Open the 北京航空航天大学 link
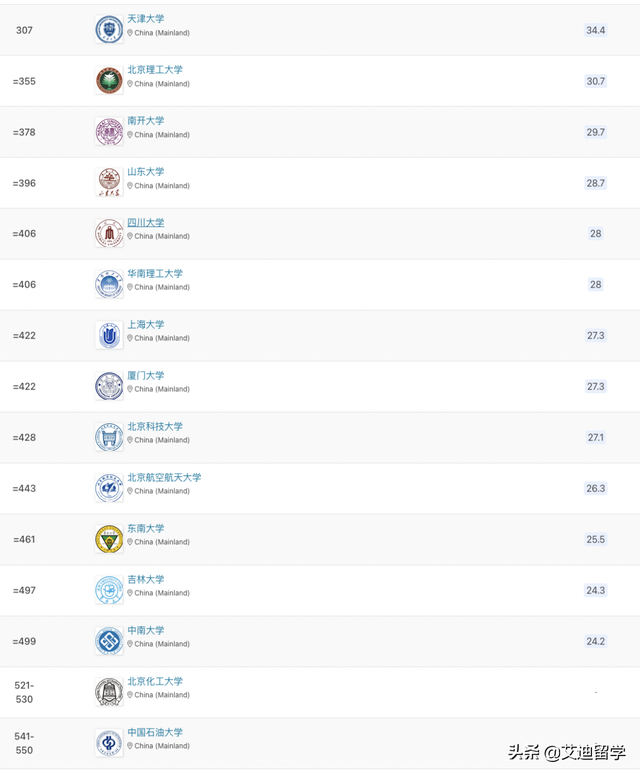 coord(165,477)
